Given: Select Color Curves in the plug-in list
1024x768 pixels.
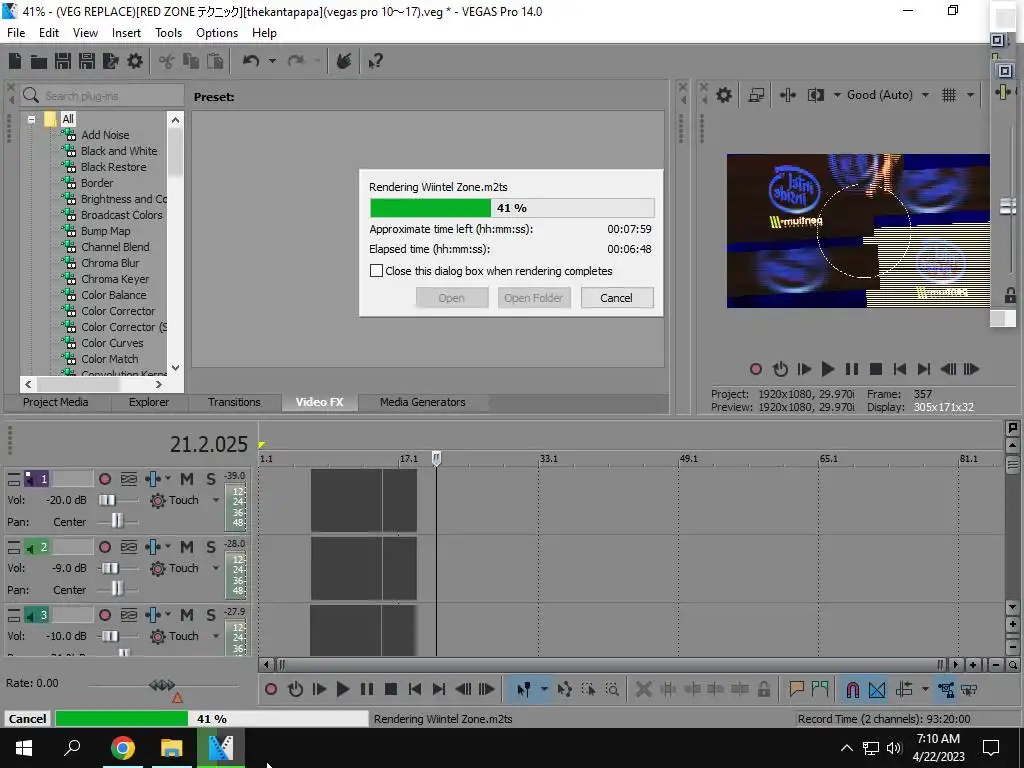Looking at the screenshot, I should [112, 343].
